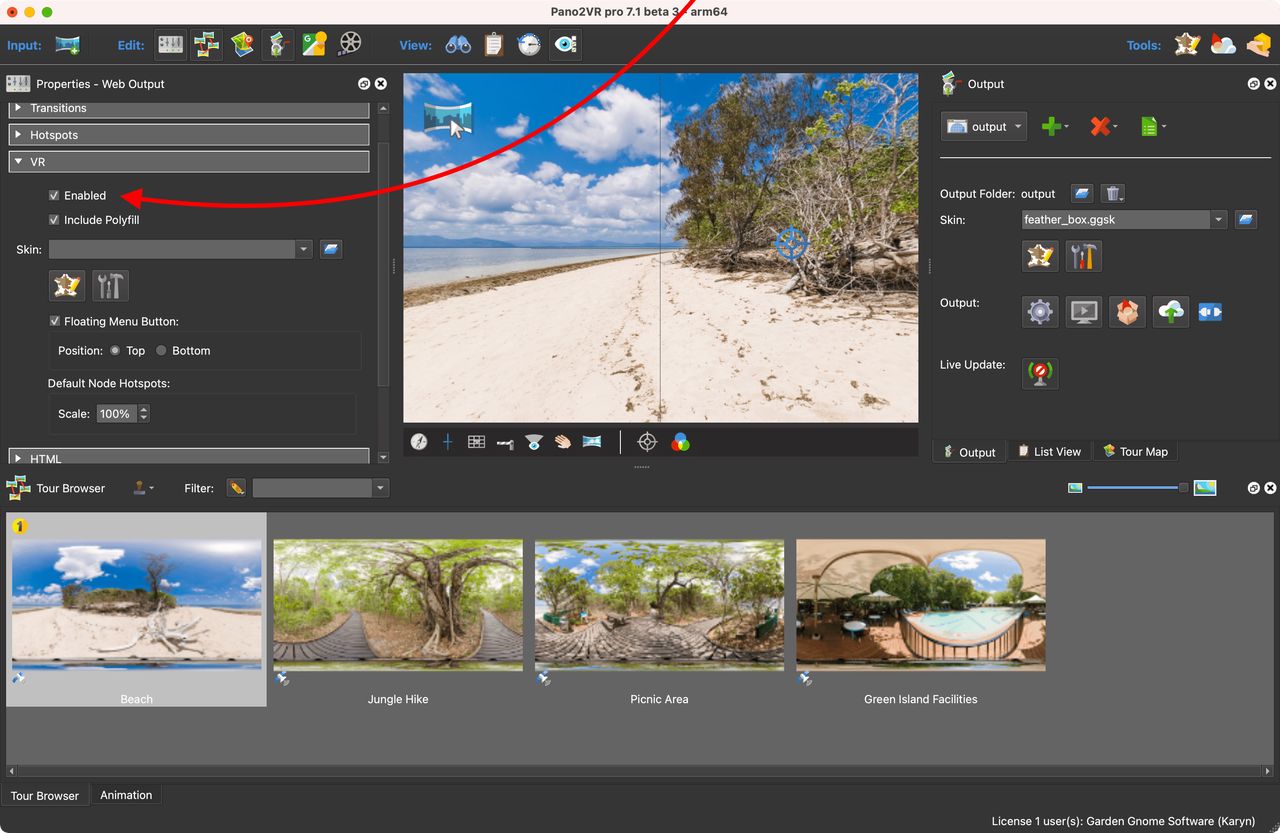The width and height of the screenshot is (1280, 833).
Task: Click the green plus add output icon
Action: (1050, 127)
